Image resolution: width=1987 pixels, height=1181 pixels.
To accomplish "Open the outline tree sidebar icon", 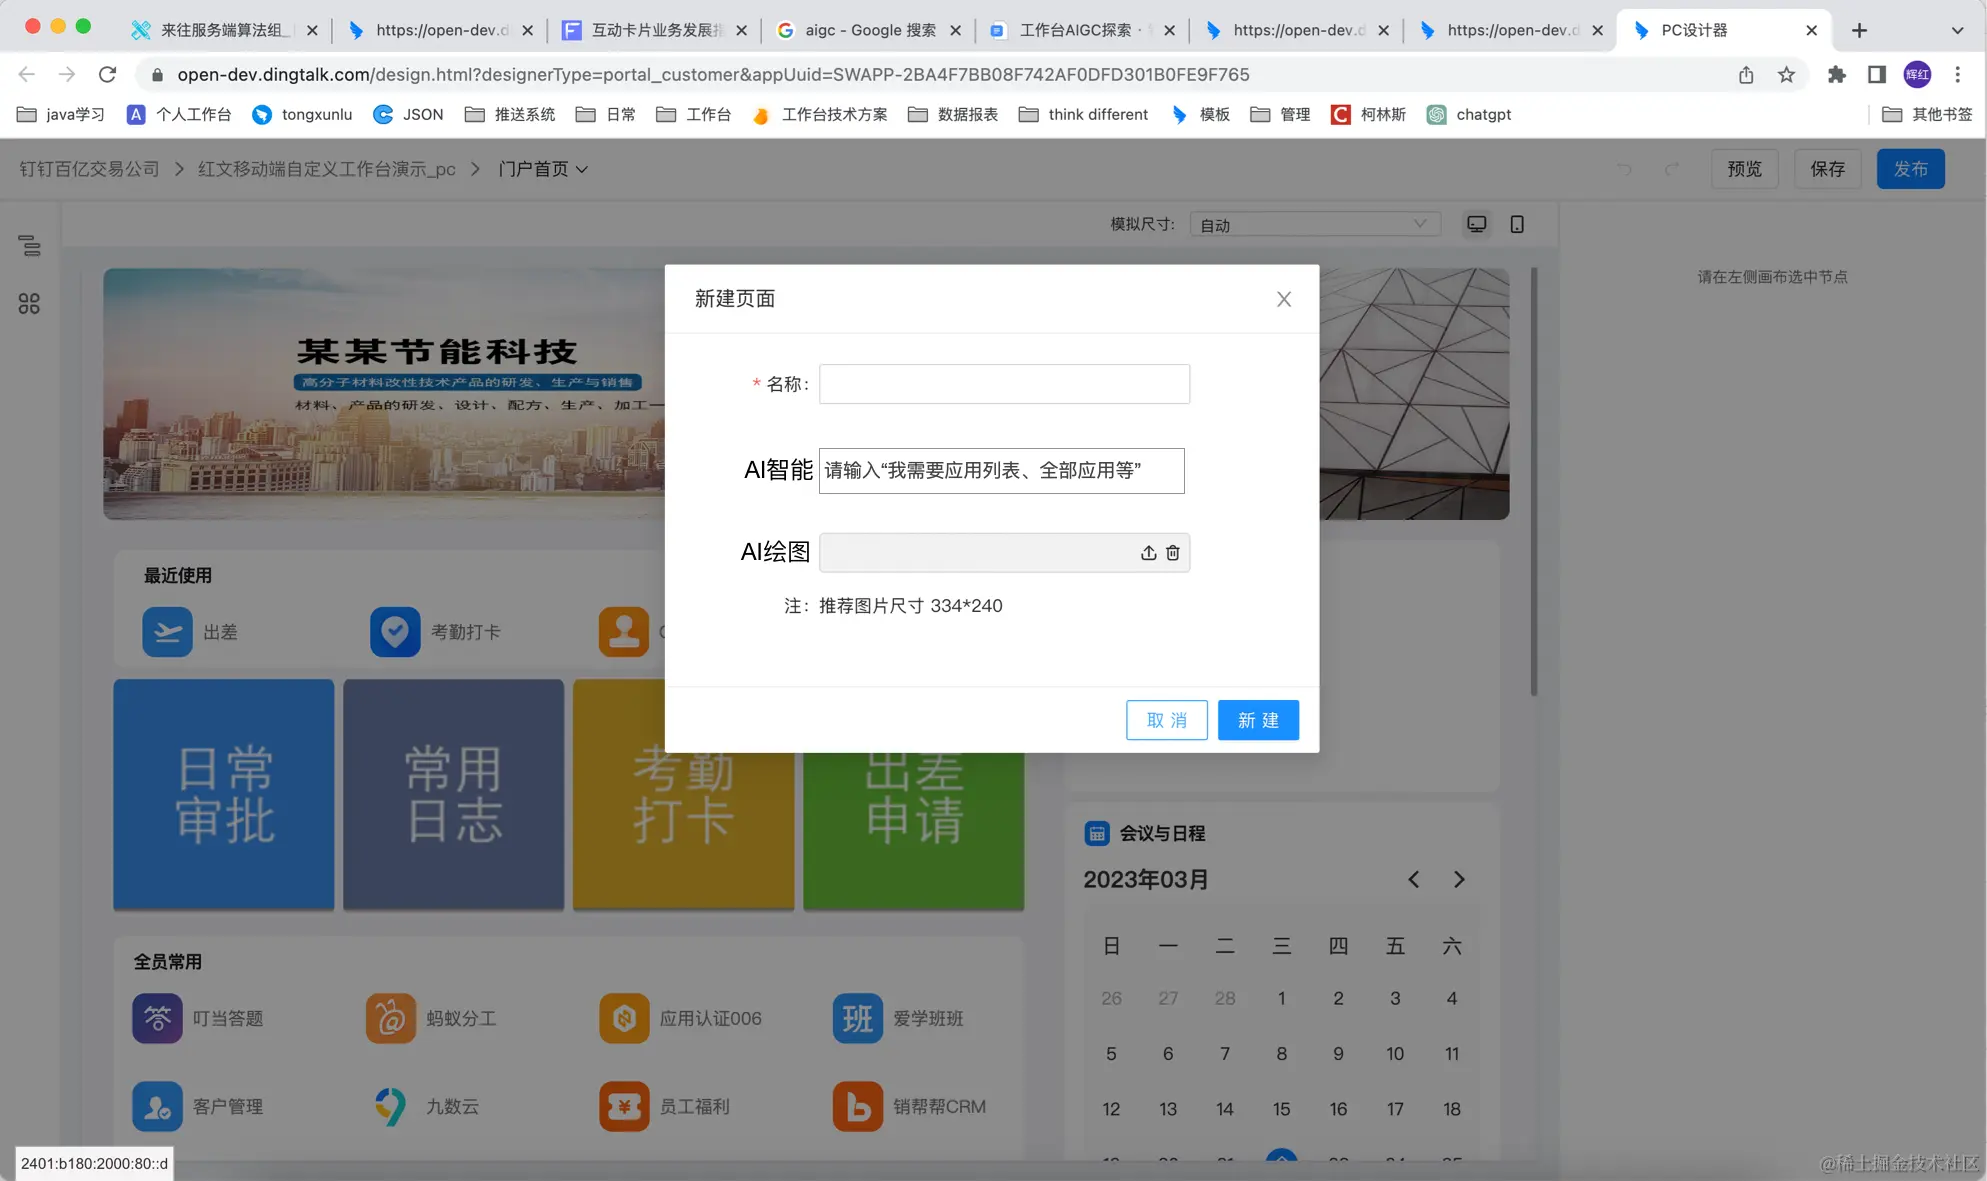I will point(29,245).
